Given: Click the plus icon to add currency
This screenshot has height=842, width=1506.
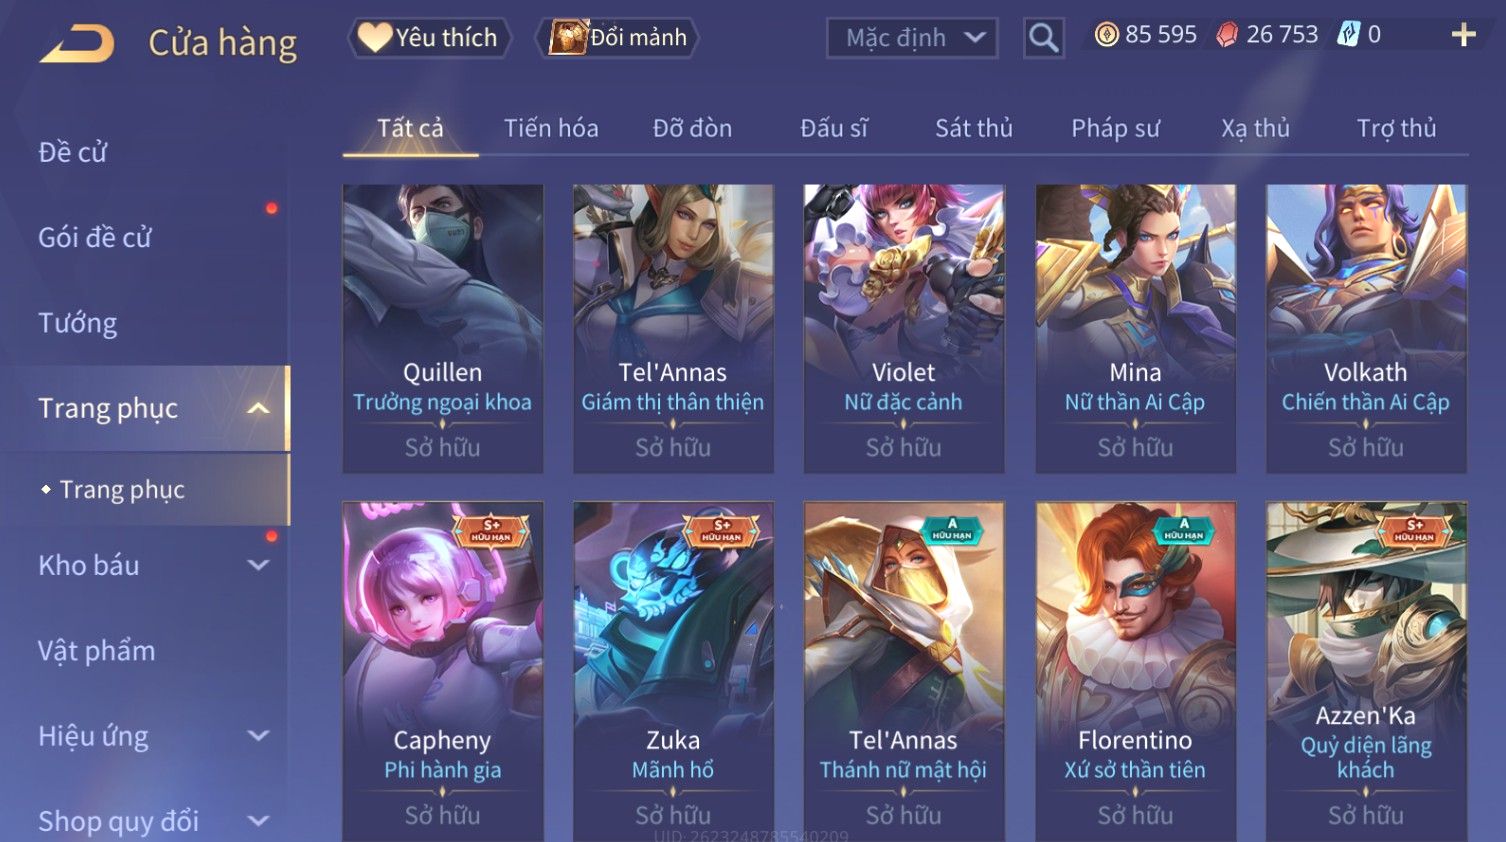Looking at the screenshot, I should point(1463,35).
